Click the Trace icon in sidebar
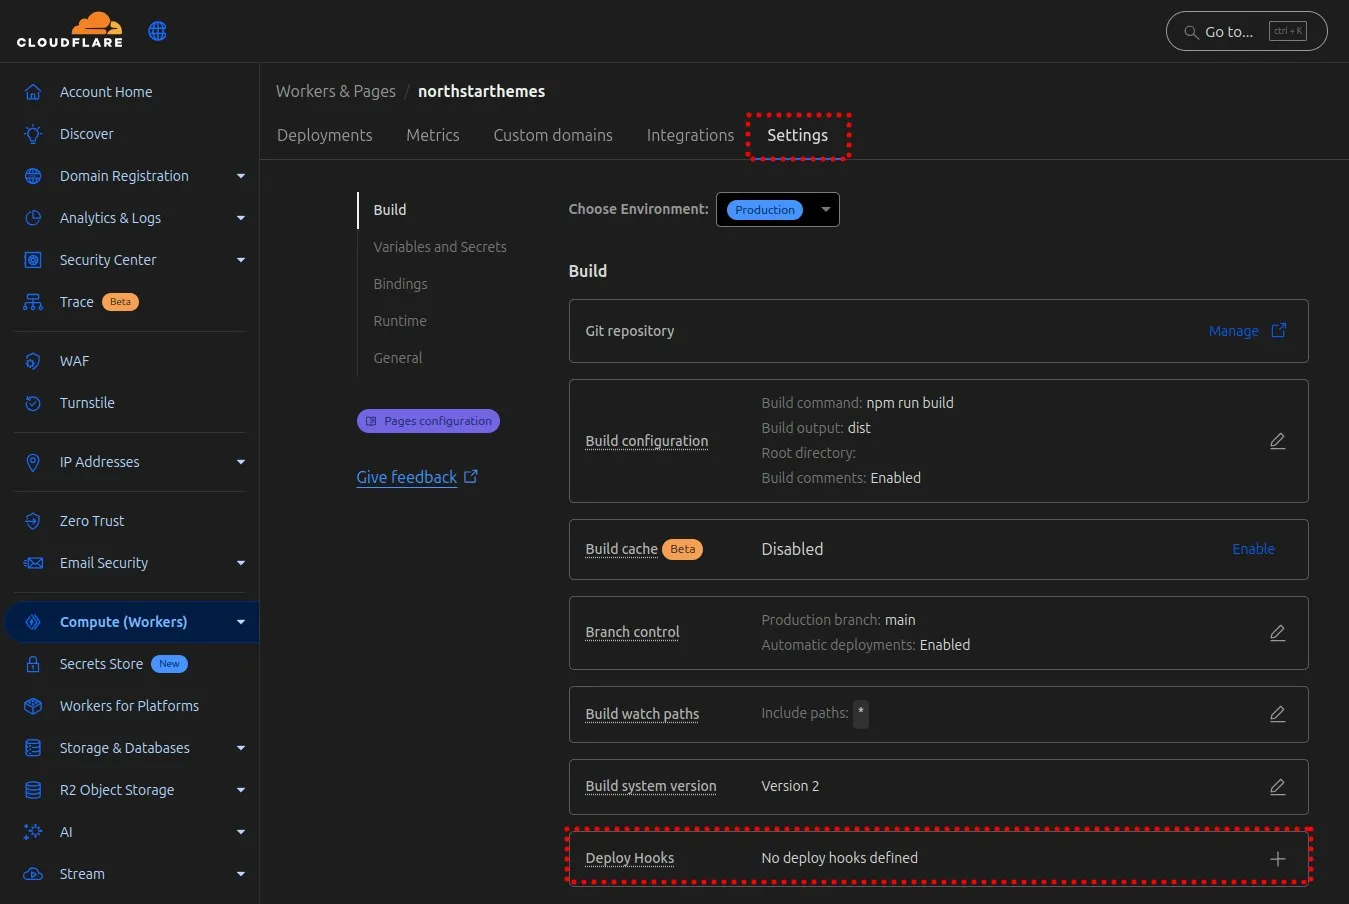 33,302
